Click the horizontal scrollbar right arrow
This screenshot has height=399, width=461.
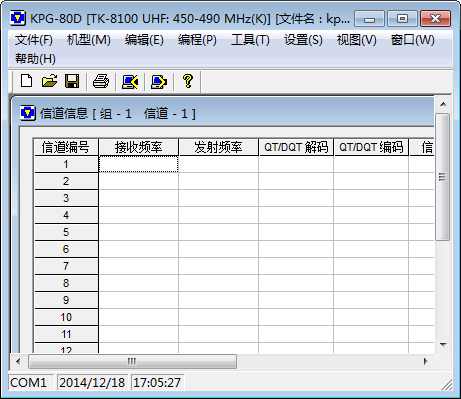(x=425, y=361)
